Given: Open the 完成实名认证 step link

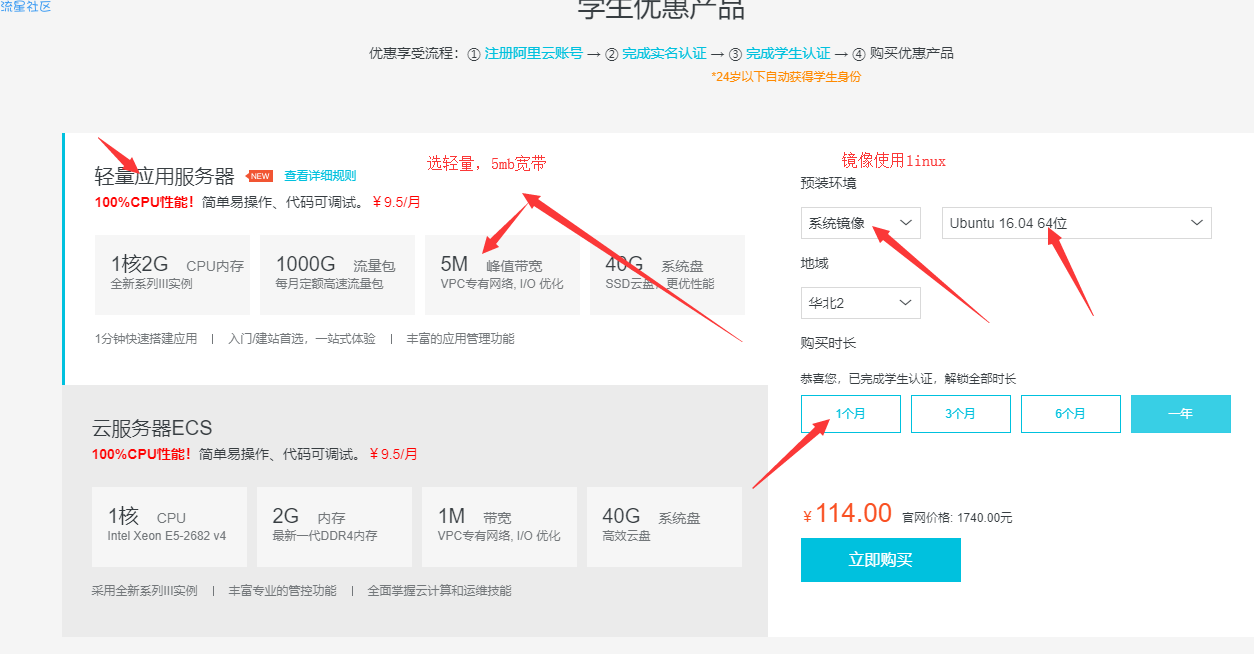Looking at the screenshot, I should coord(664,54).
